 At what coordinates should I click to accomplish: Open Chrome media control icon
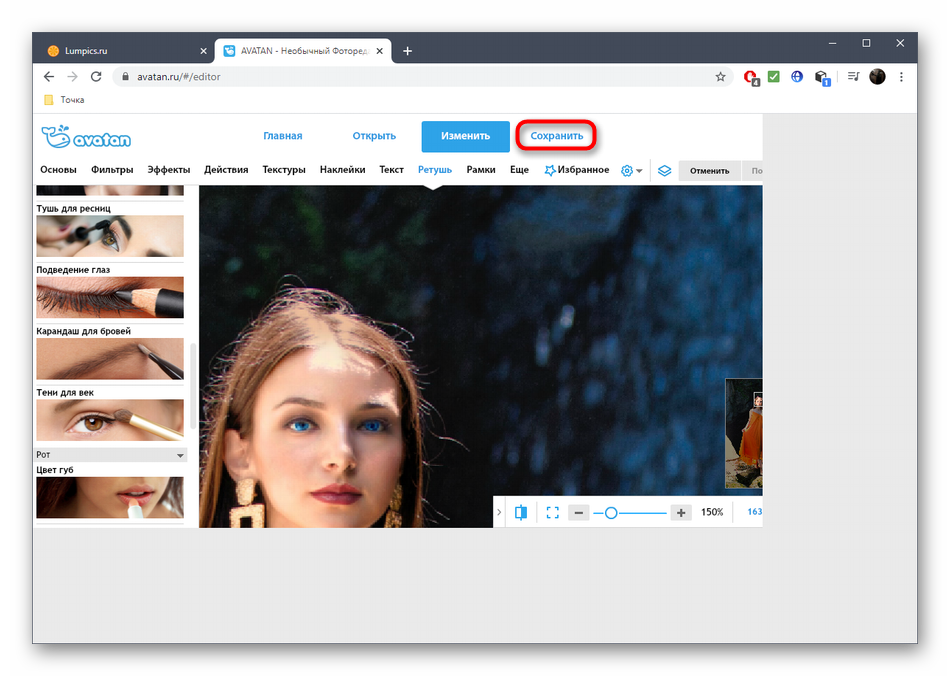[x=853, y=77]
